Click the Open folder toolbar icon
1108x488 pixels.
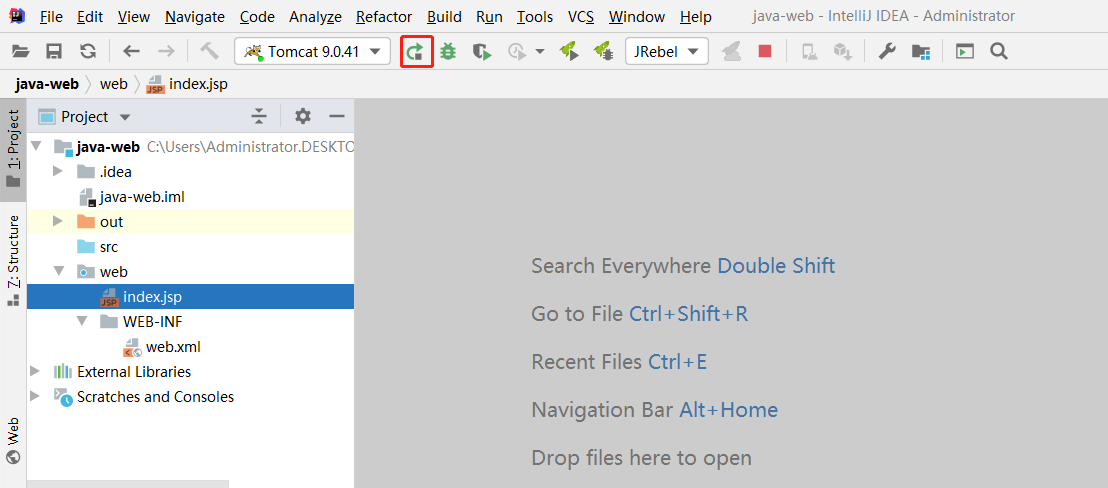[x=21, y=51]
